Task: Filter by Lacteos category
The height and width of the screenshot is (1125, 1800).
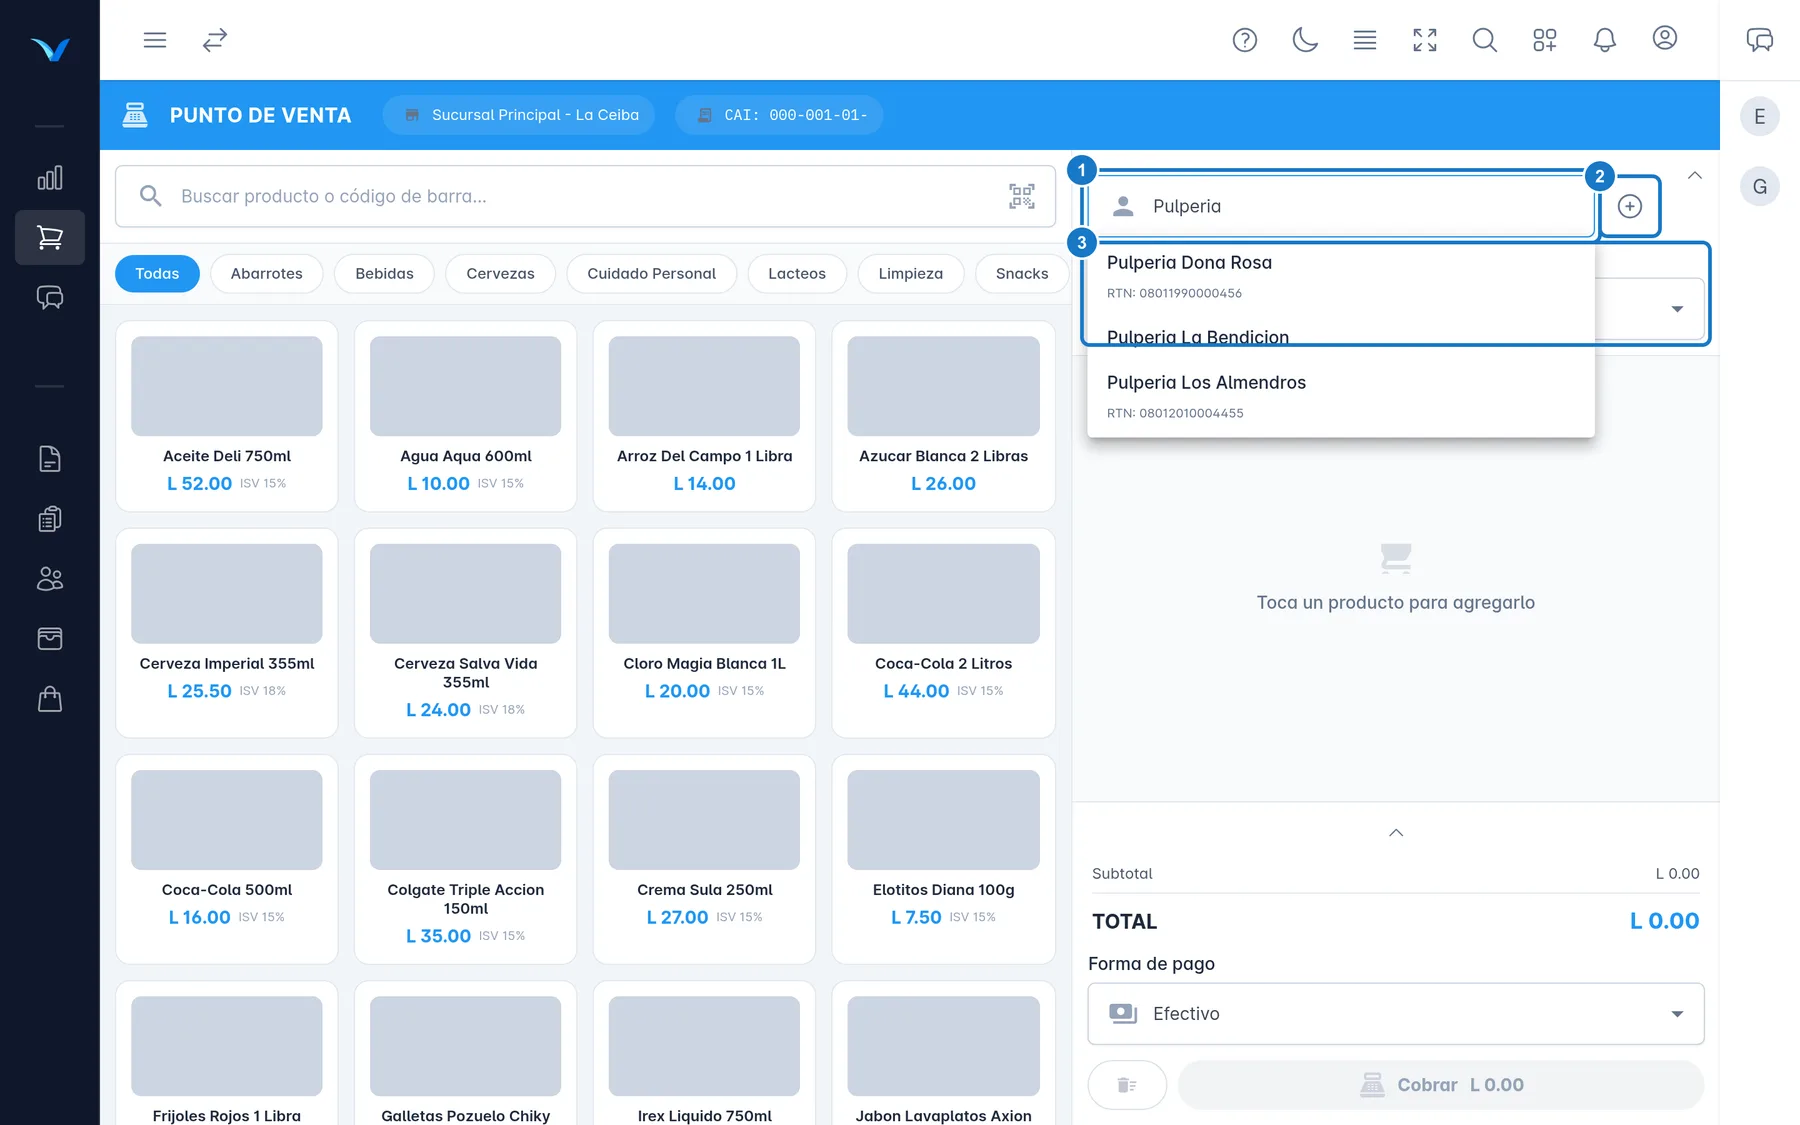Action: 797,274
